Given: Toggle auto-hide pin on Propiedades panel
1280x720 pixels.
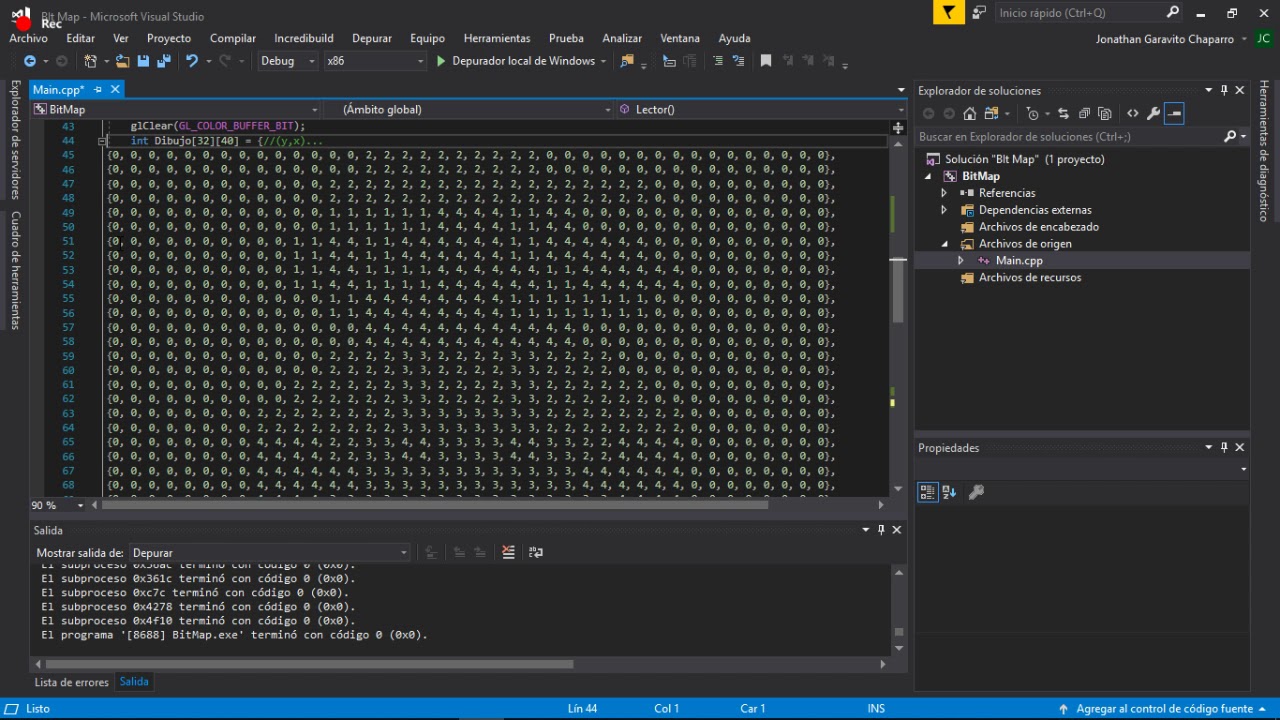Looking at the screenshot, I should click(x=1224, y=448).
